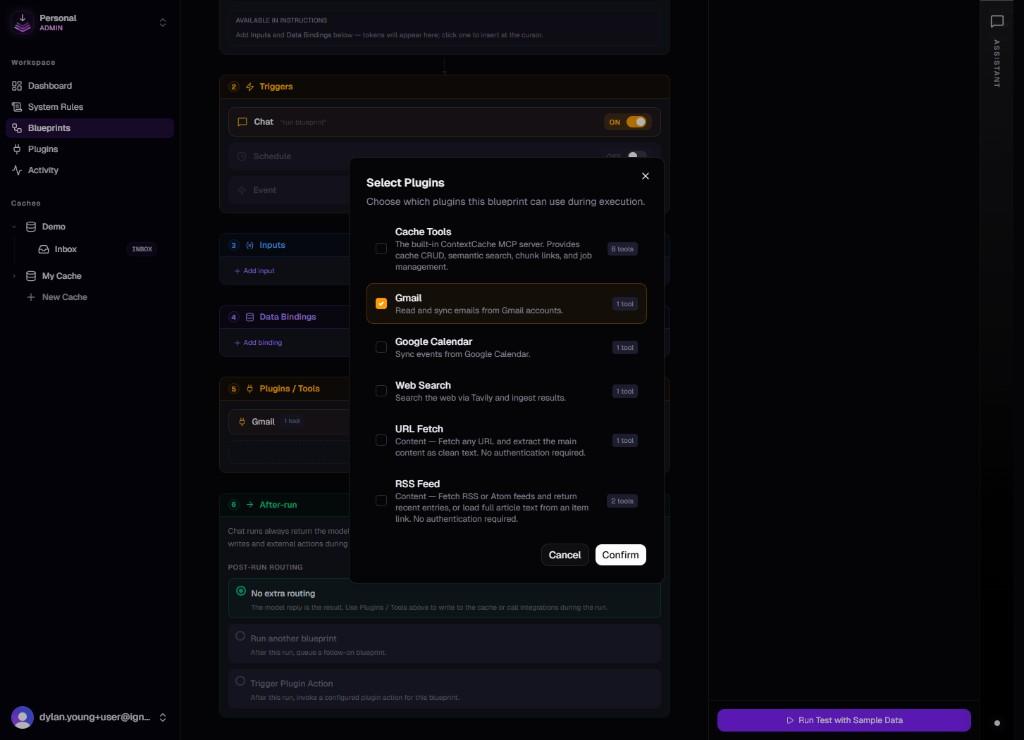
Task: Go to Blueprints in the sidebar
Action: [49, 128]
